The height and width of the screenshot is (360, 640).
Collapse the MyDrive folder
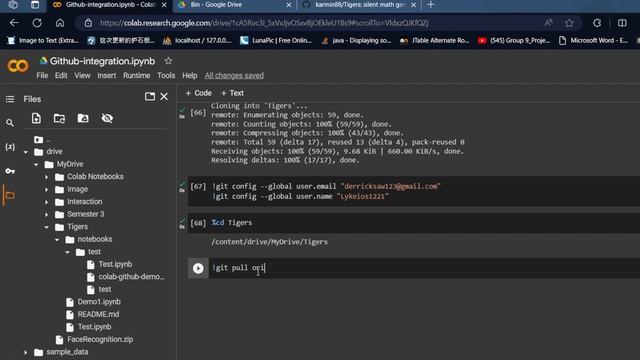[x=36, y=164]
